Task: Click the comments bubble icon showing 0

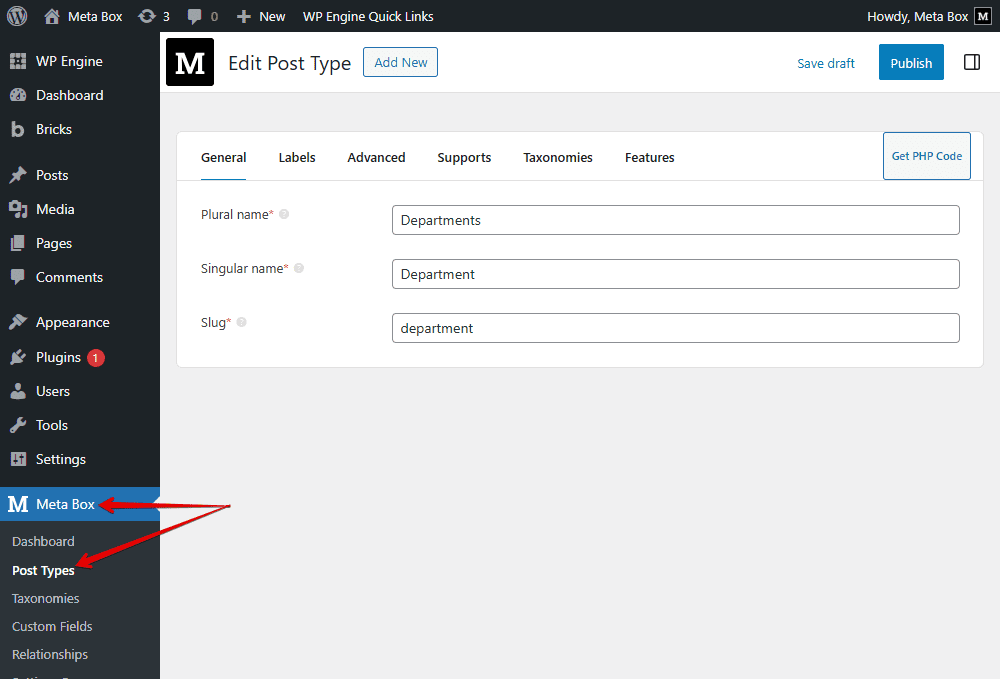Action: pyautogui.click(x=197, y=16)
